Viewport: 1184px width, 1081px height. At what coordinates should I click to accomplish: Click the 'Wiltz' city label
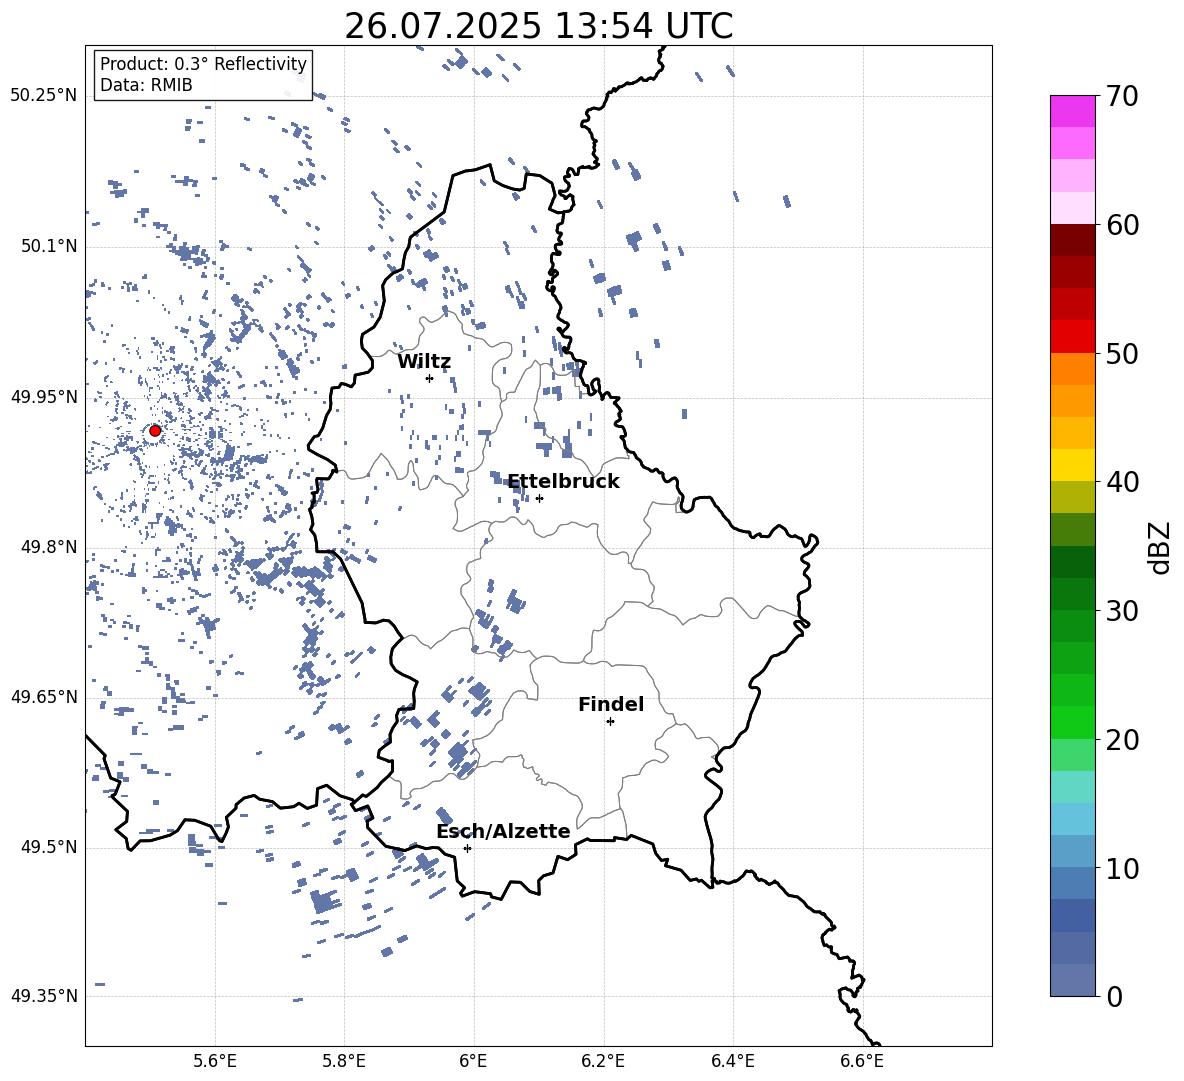point(424,362)
